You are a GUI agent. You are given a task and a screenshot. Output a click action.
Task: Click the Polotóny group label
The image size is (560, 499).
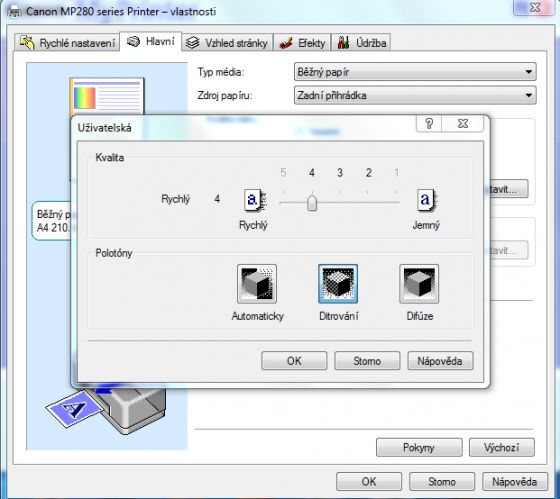(114, 253)
